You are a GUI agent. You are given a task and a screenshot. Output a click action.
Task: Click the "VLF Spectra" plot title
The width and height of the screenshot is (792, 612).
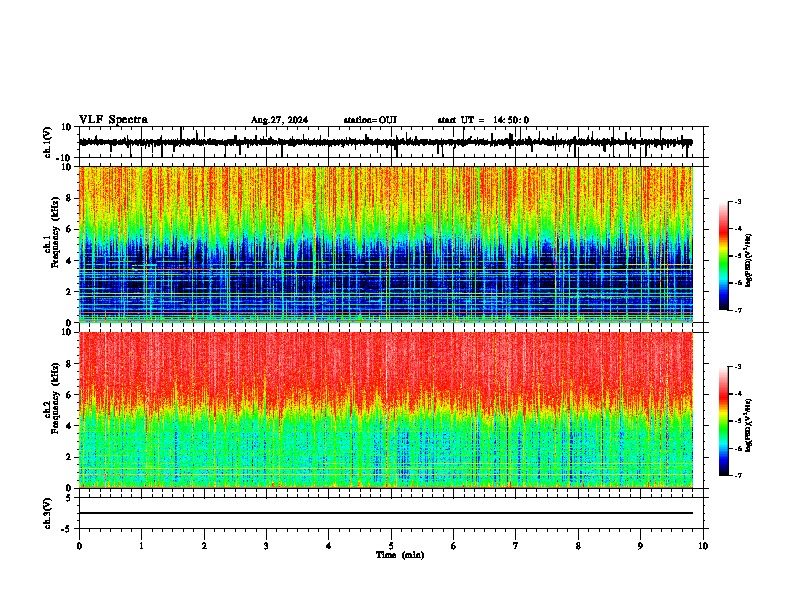click(x=113, y=120)
